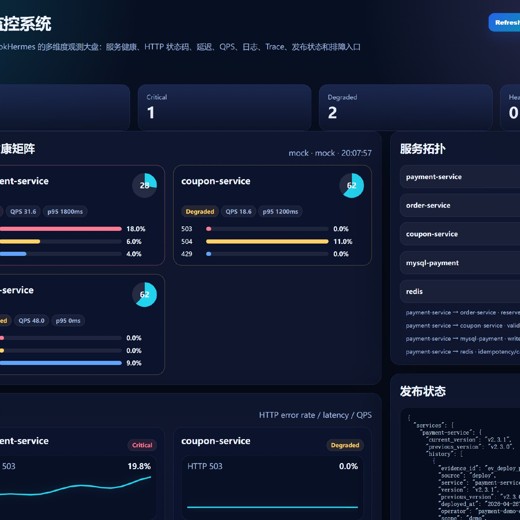This screenshot has height=520, width=520.
Task: Click the rising cyan 503 trend line chart
Action: [75, 487]
